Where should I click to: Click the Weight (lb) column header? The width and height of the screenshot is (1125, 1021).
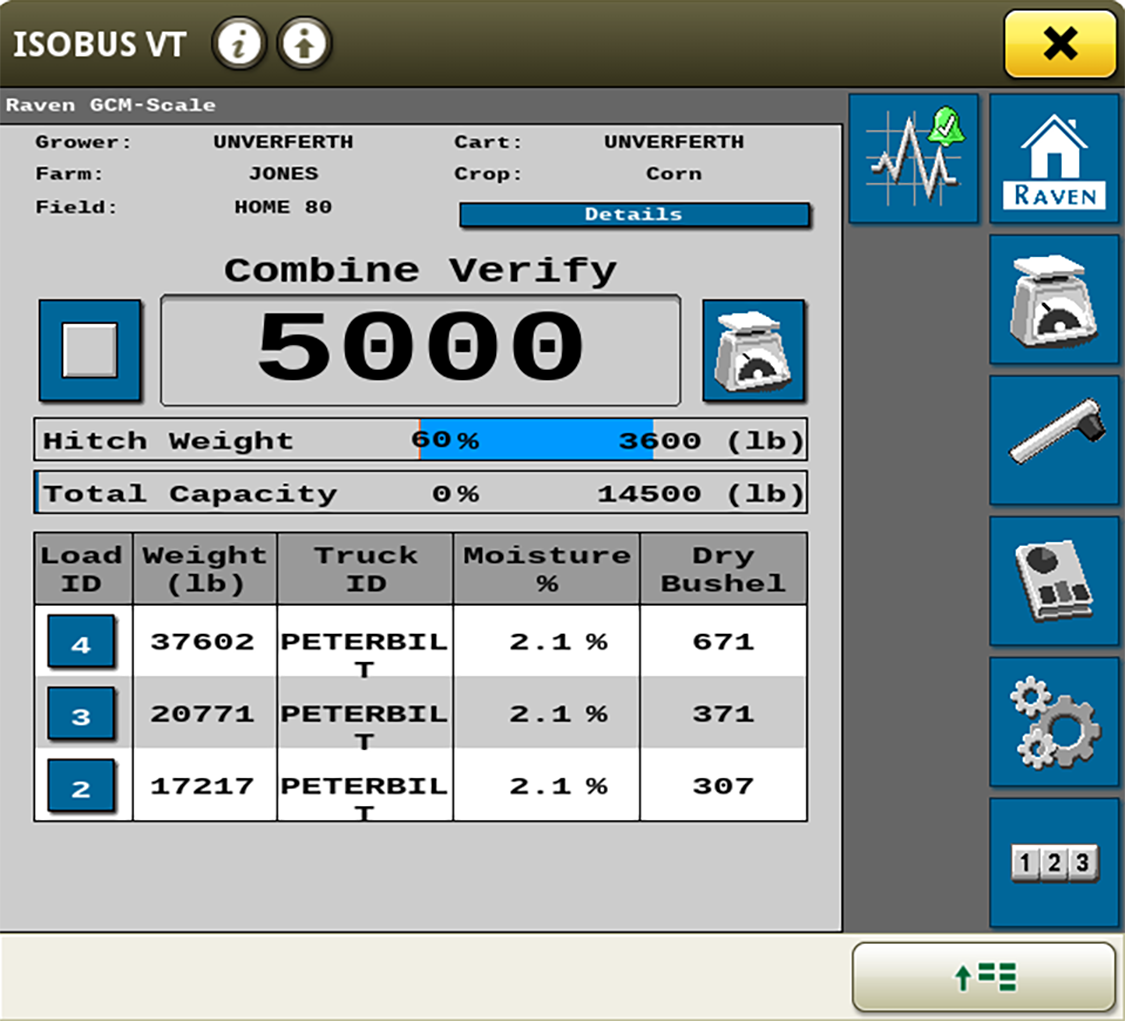tap(204, 568)
